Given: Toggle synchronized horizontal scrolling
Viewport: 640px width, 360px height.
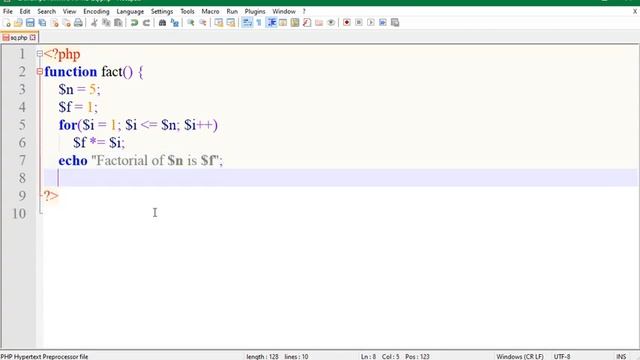Looking at the screenshot, I should point(231,23).
